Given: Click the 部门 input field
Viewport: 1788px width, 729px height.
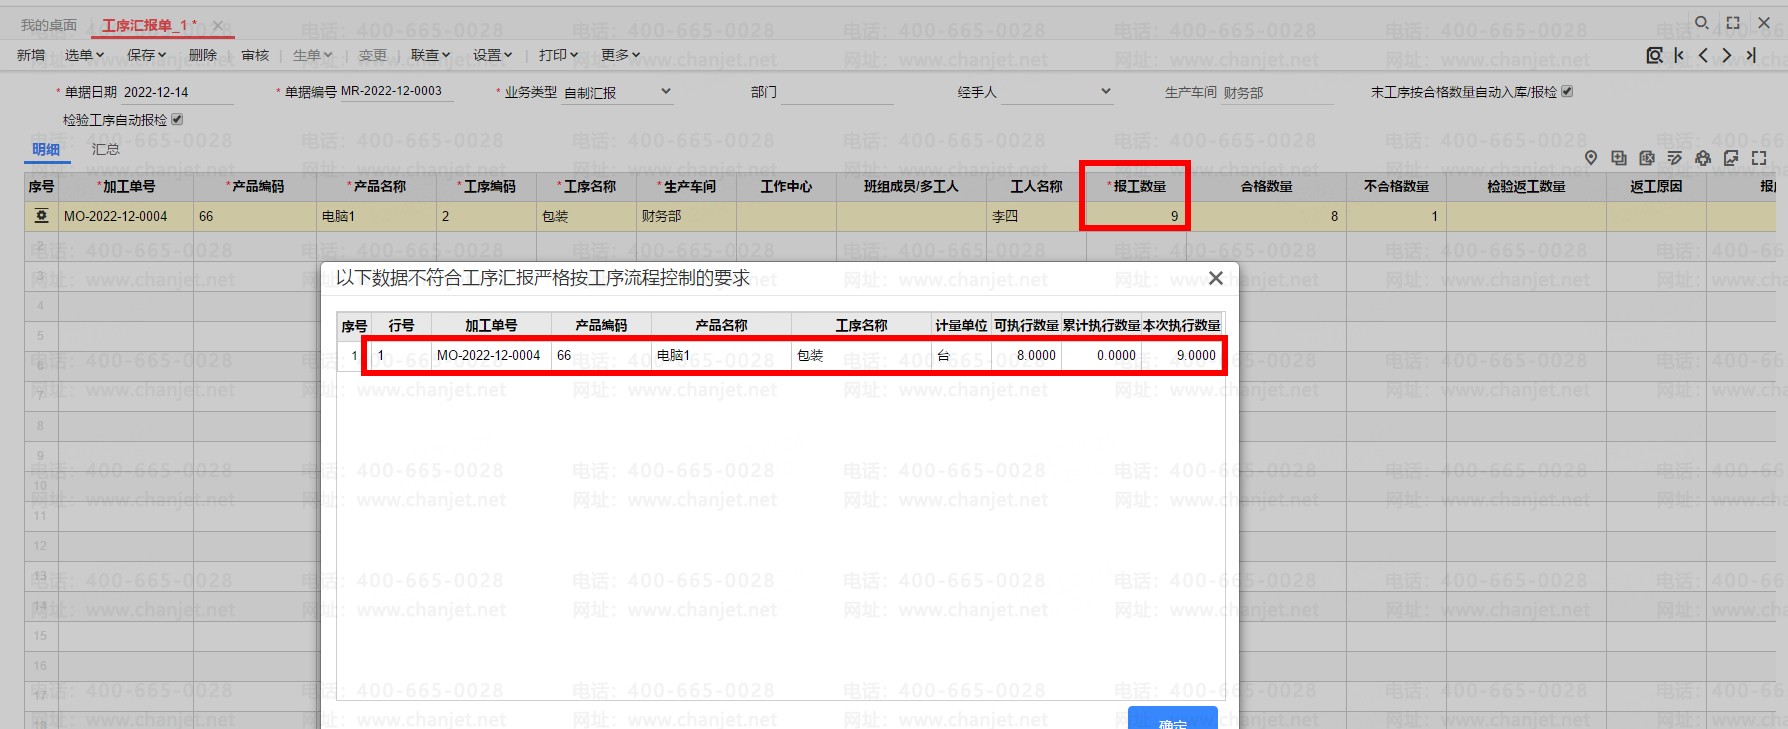Looking at the screenshot, I should coord(836,92).
